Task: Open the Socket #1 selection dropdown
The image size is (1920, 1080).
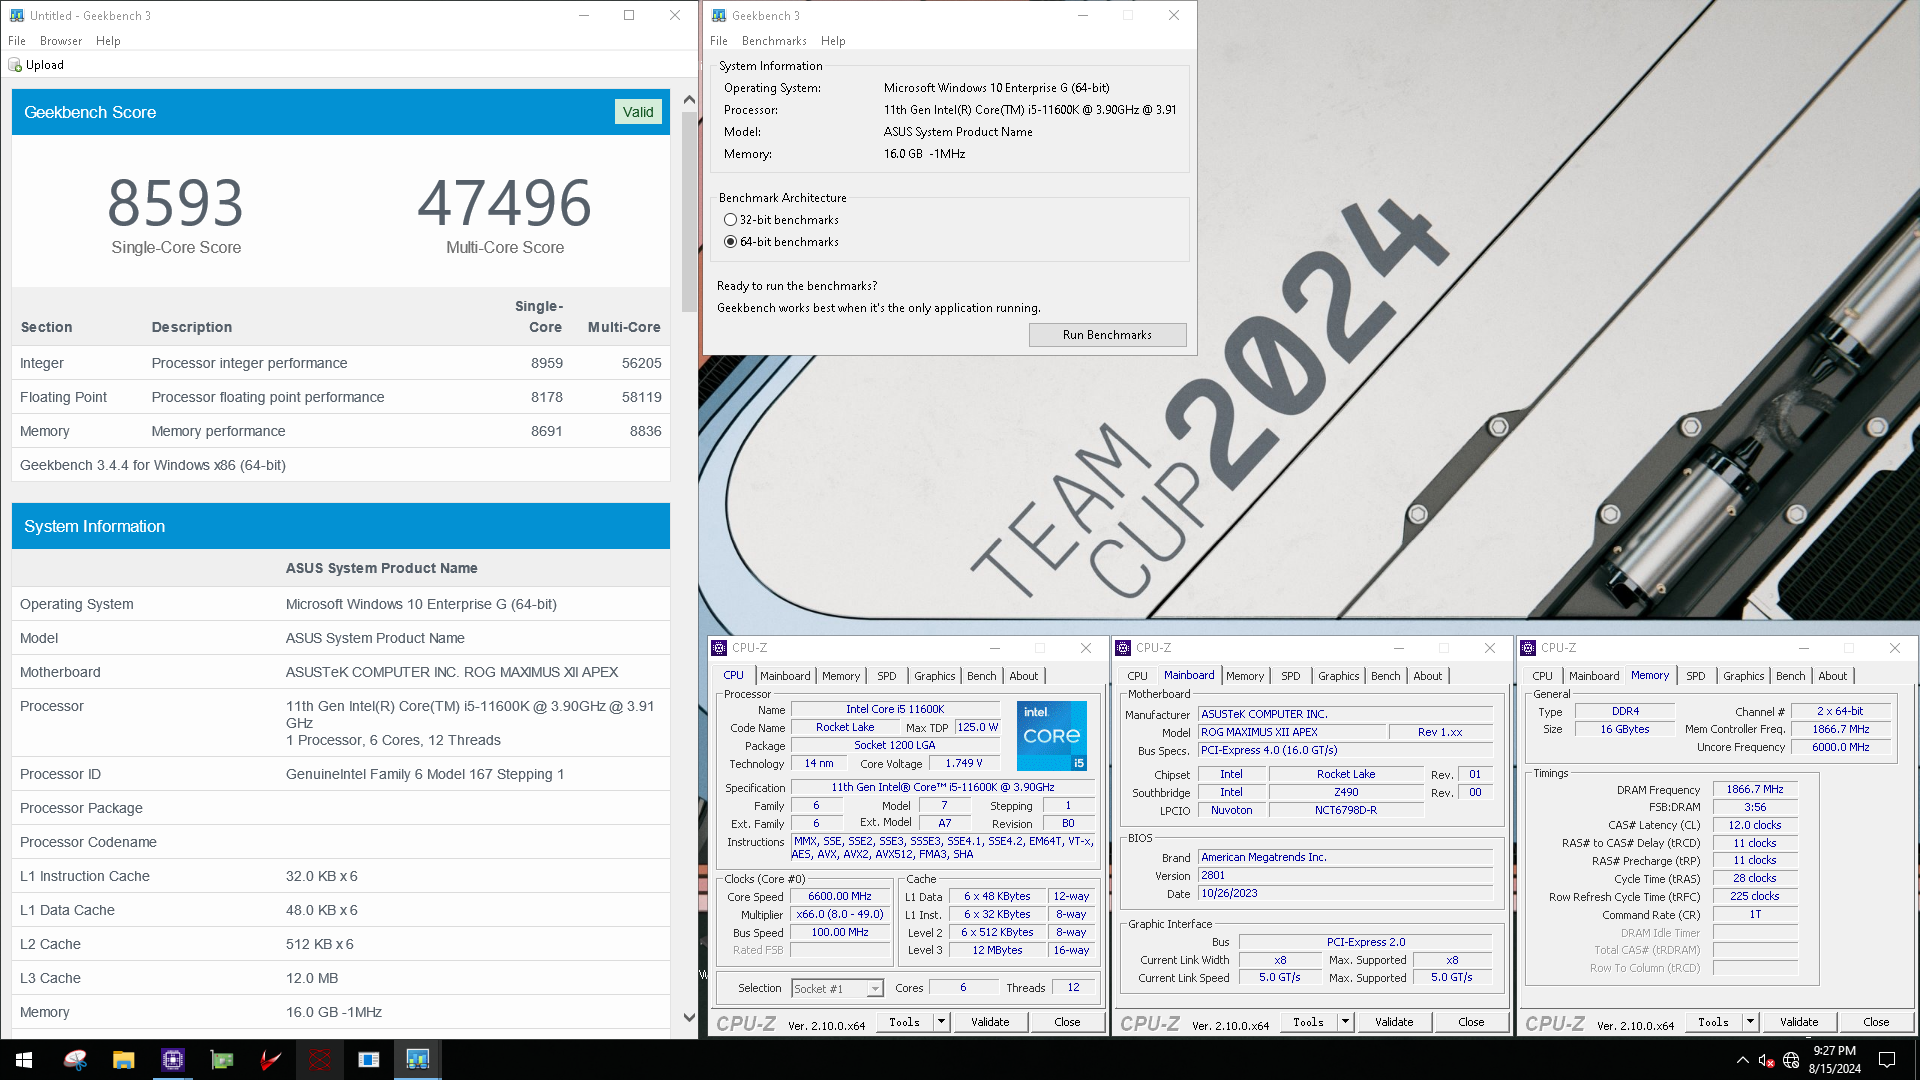Action: pyautogui.click(x=875, y=988)
